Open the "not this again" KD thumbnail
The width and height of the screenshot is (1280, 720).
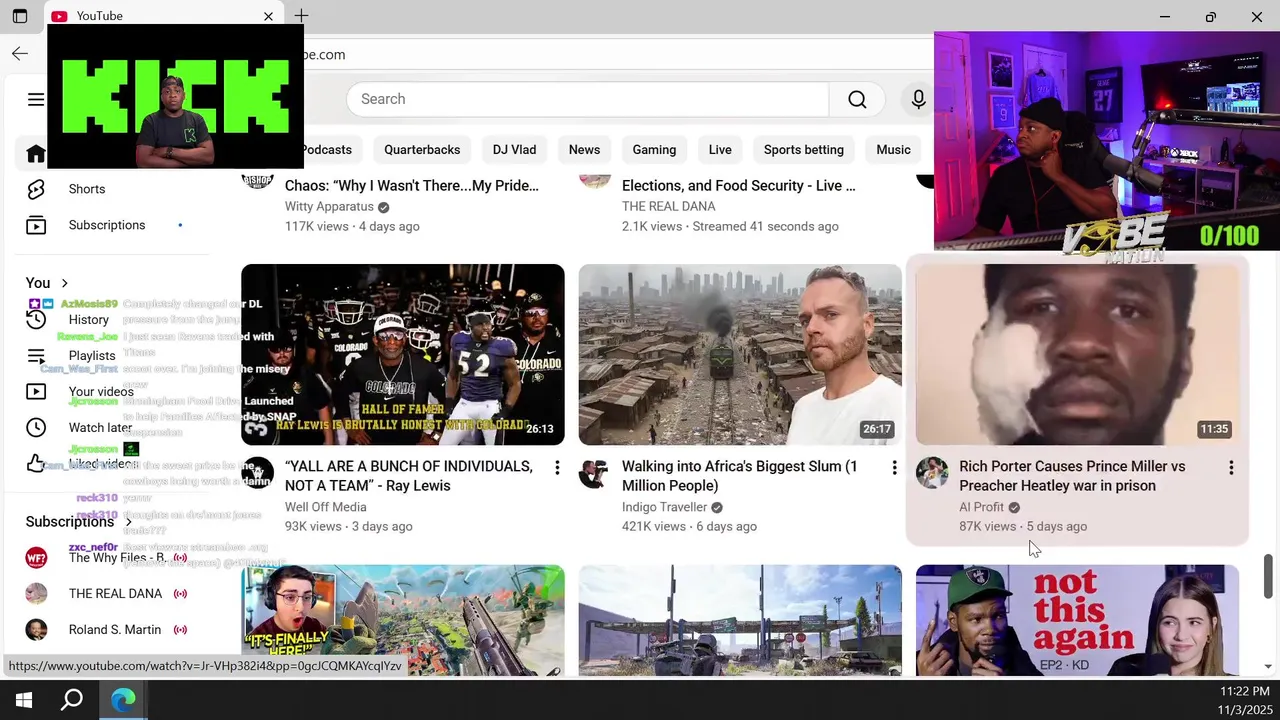(x=1077, y=621)
